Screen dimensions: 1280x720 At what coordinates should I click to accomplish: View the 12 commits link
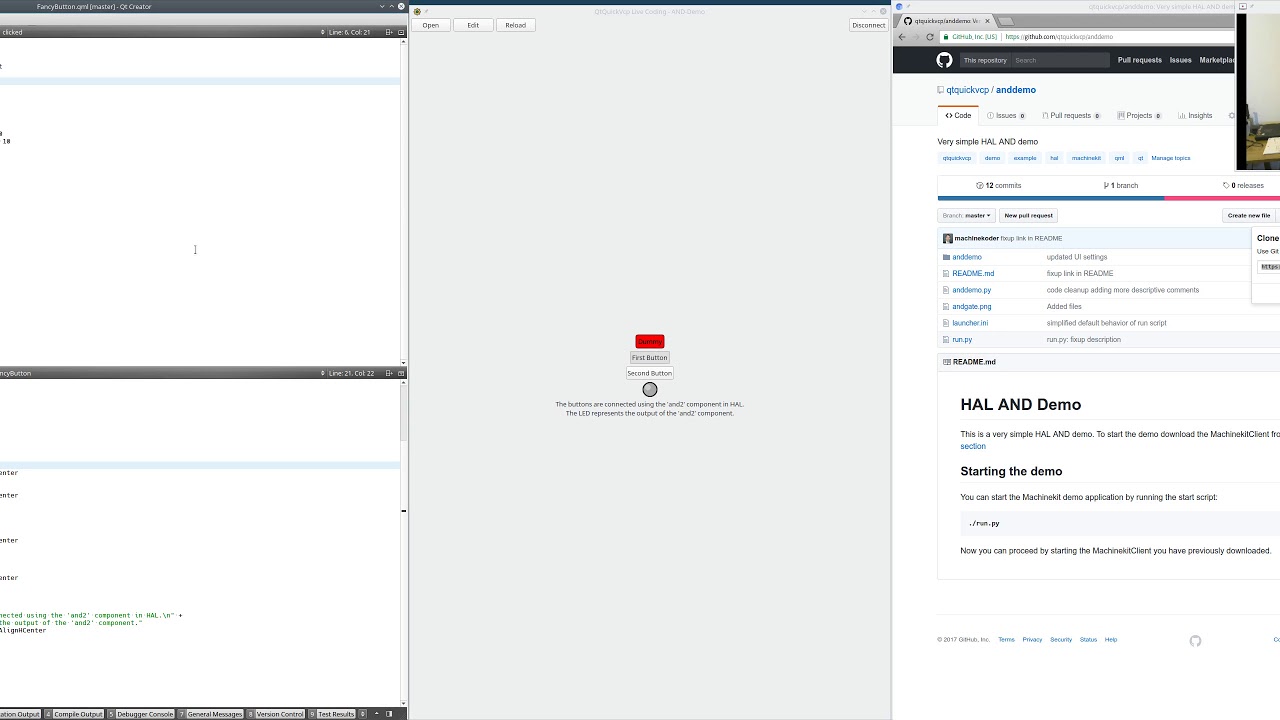point(999,185)
